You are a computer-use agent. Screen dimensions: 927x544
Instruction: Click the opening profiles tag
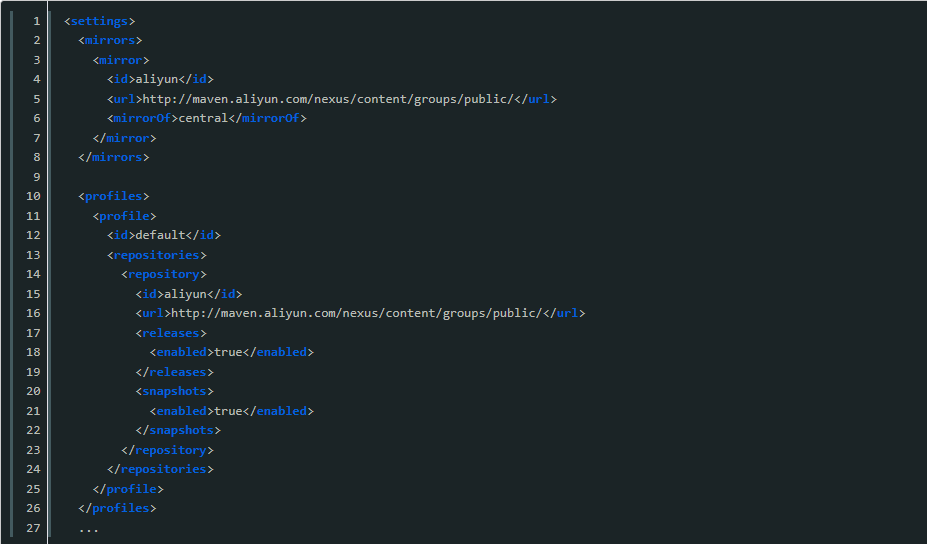tap(113, 196)
